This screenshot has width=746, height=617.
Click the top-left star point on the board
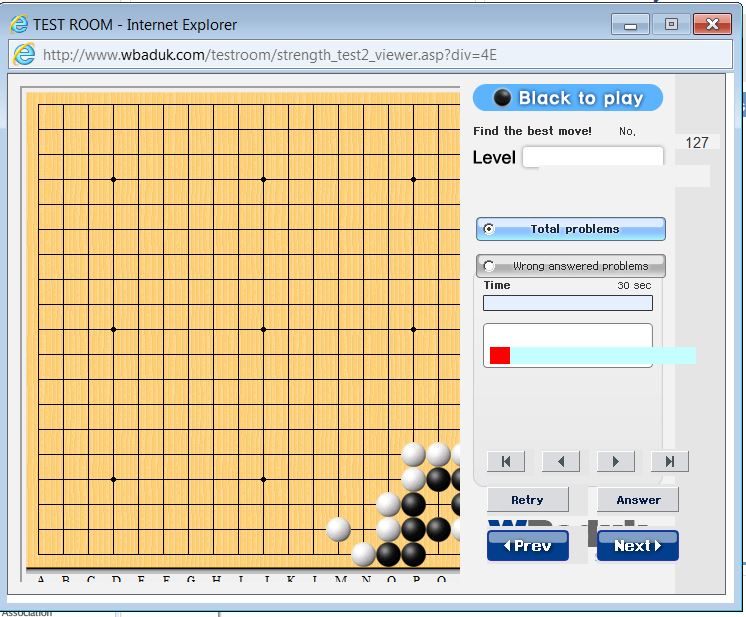coord(114,180)
